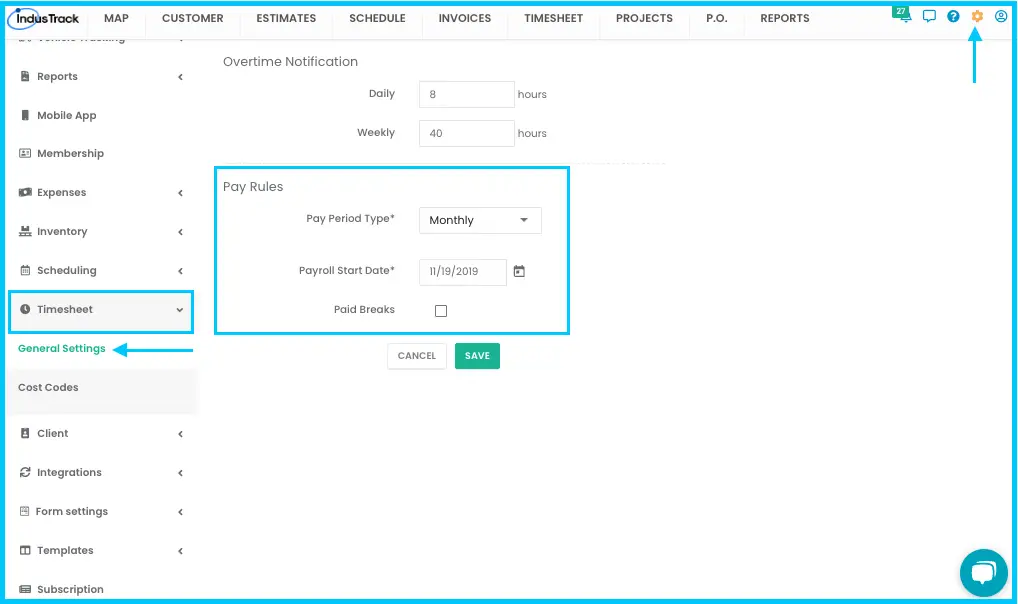Click the Membership card icon
The image size is (1018, 604).
click(25, 153)
